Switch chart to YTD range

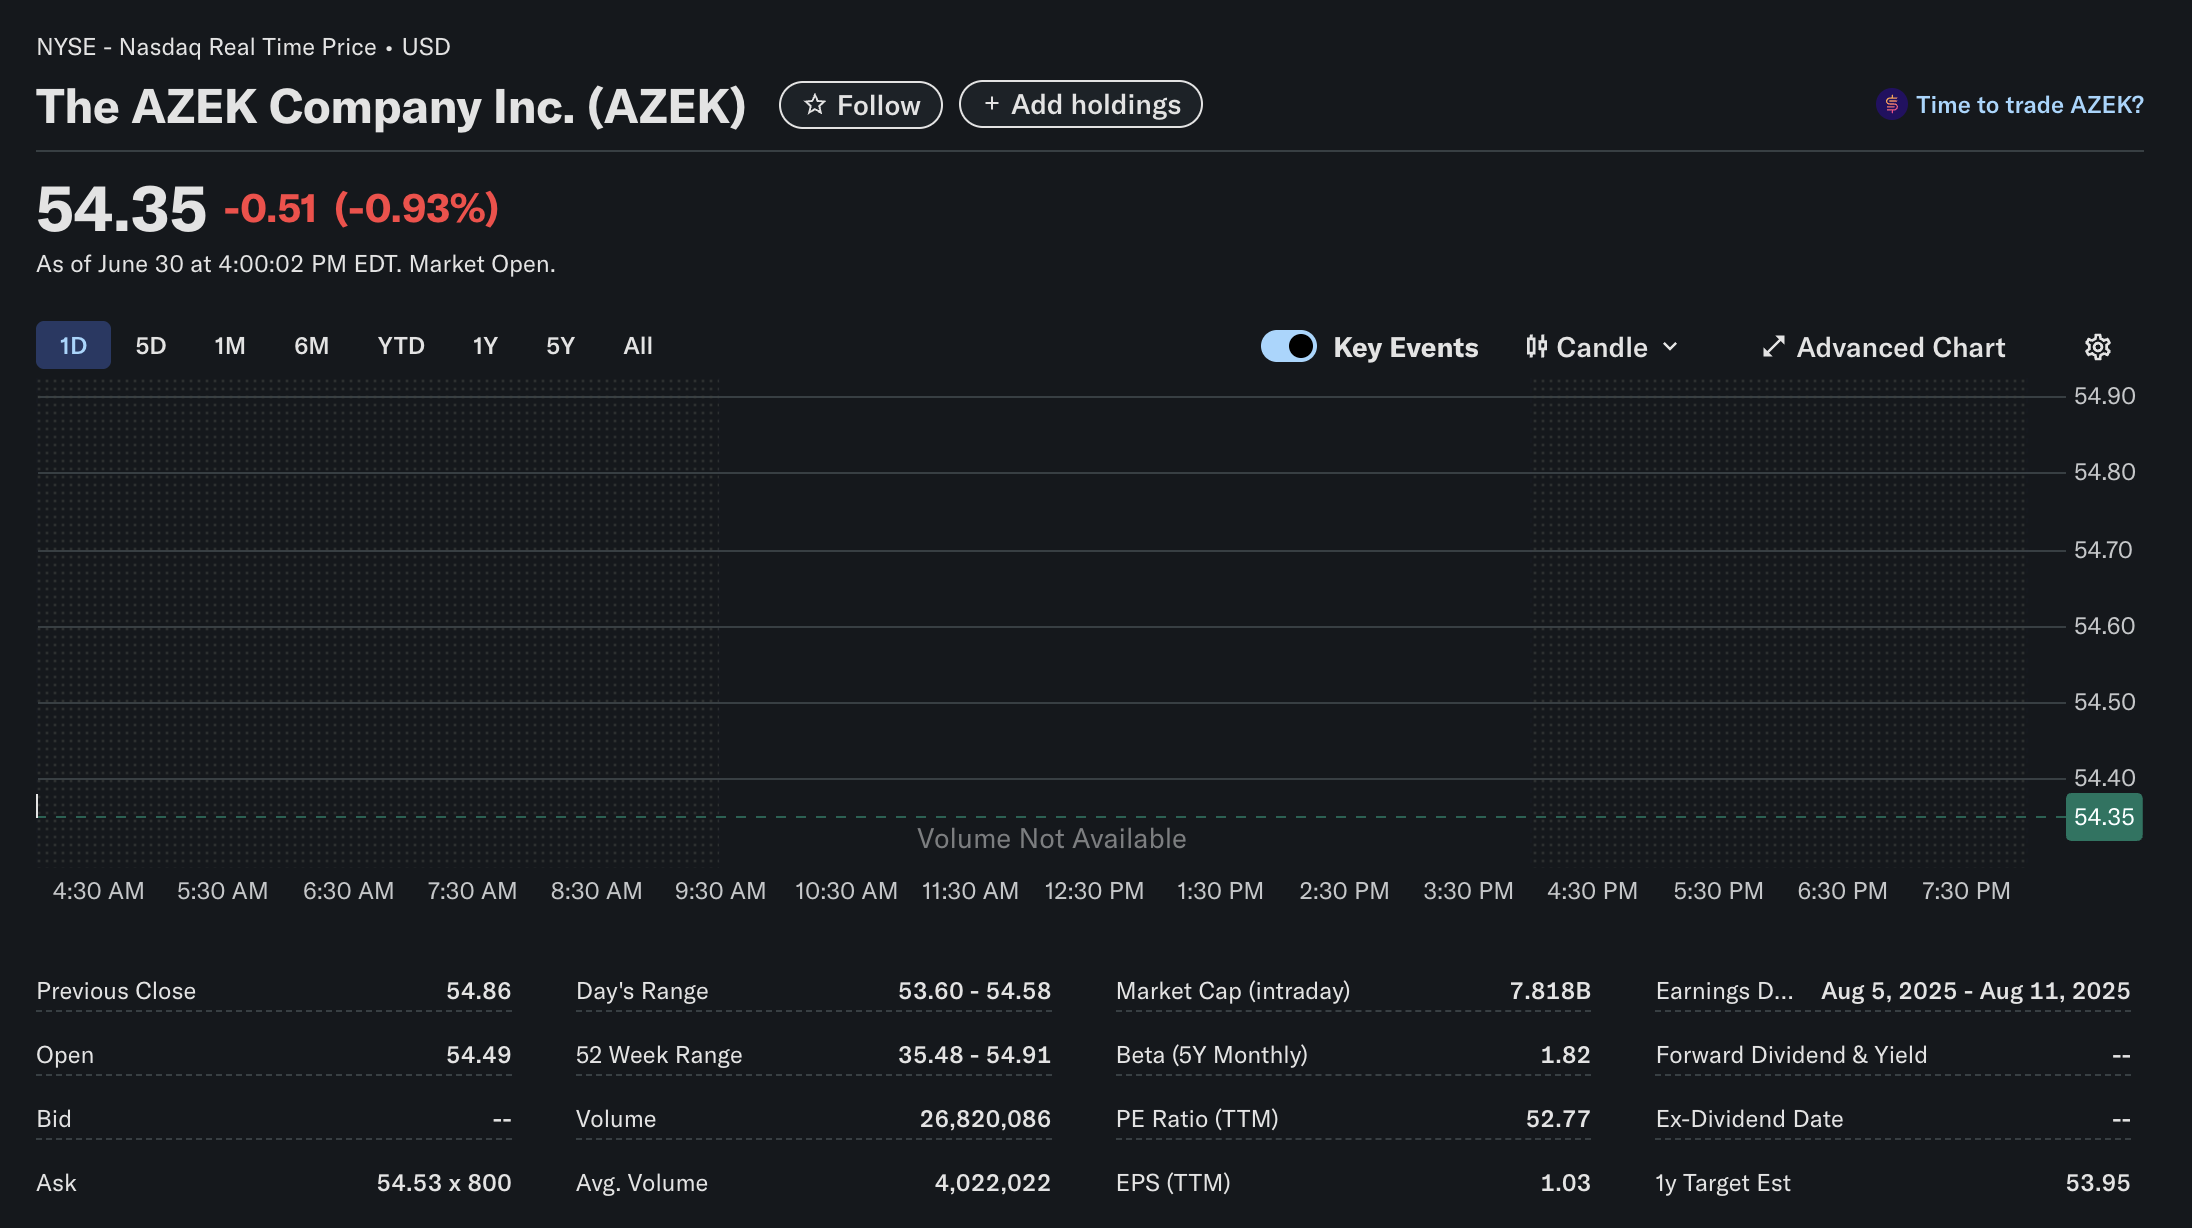401,346
